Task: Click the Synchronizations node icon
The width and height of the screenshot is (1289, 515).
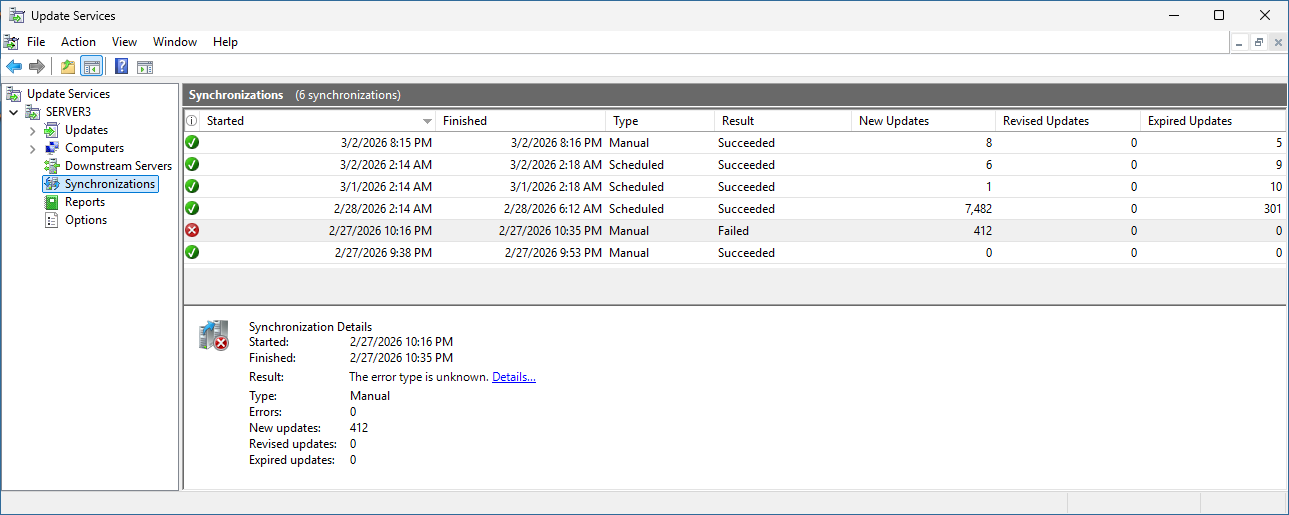Action: tap(52, 184)
